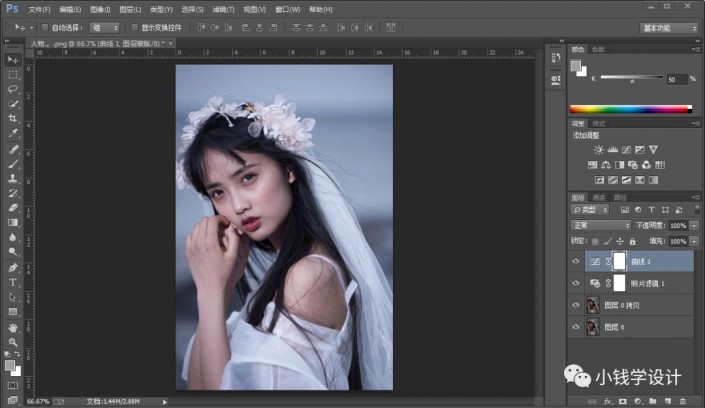
Task: Toggle lock all icon
Action: [633, 242]
